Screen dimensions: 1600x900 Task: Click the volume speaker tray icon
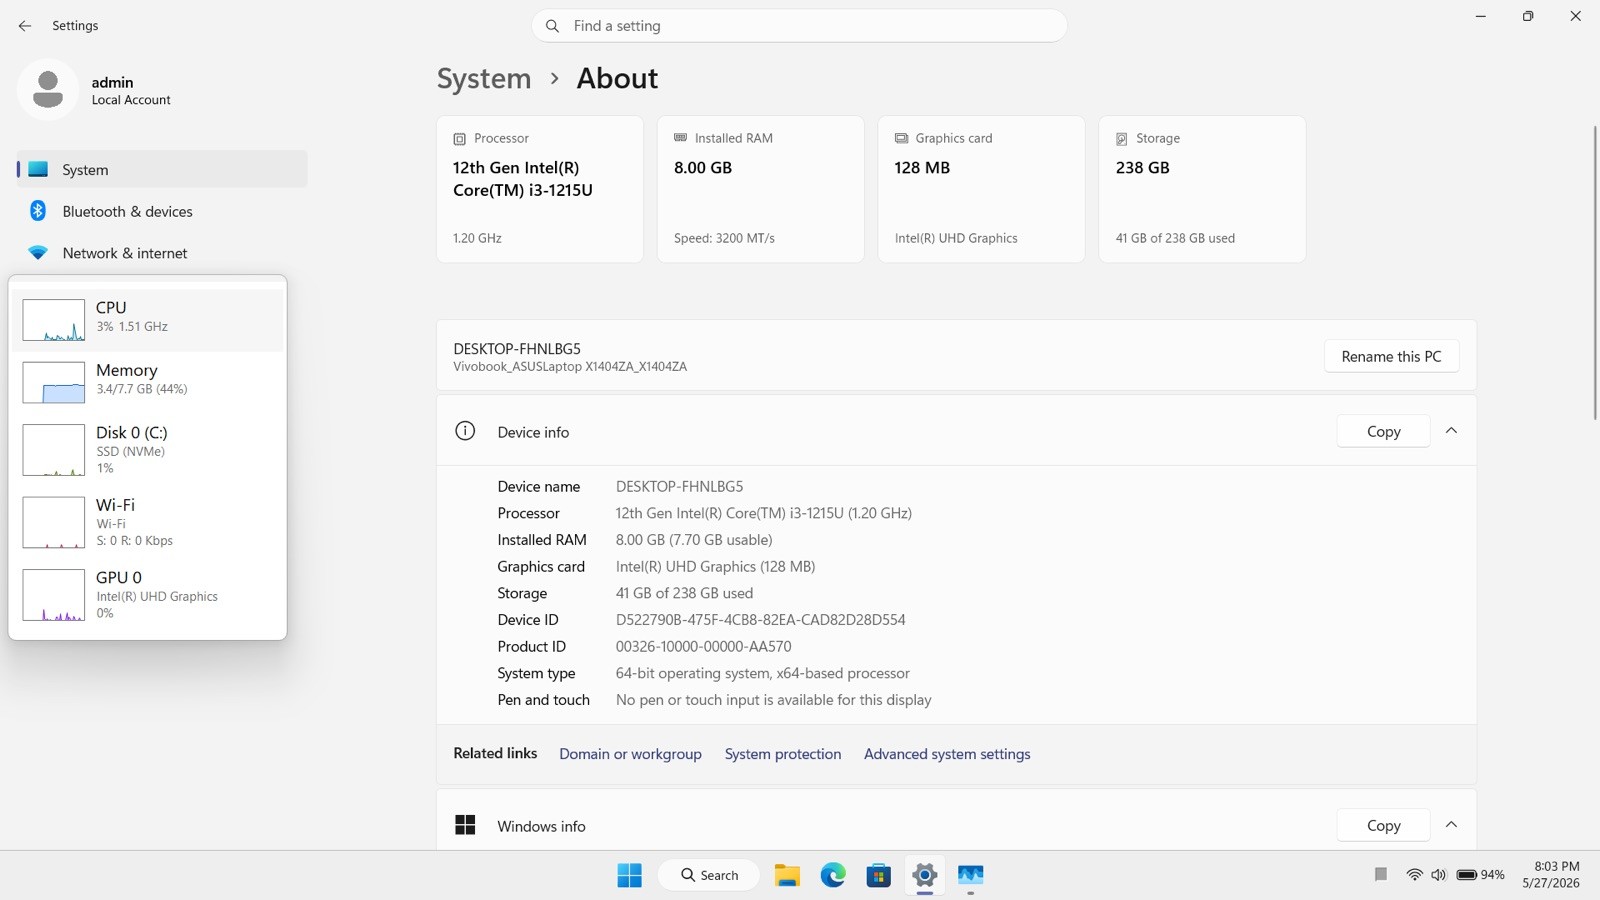point(1439,875)
